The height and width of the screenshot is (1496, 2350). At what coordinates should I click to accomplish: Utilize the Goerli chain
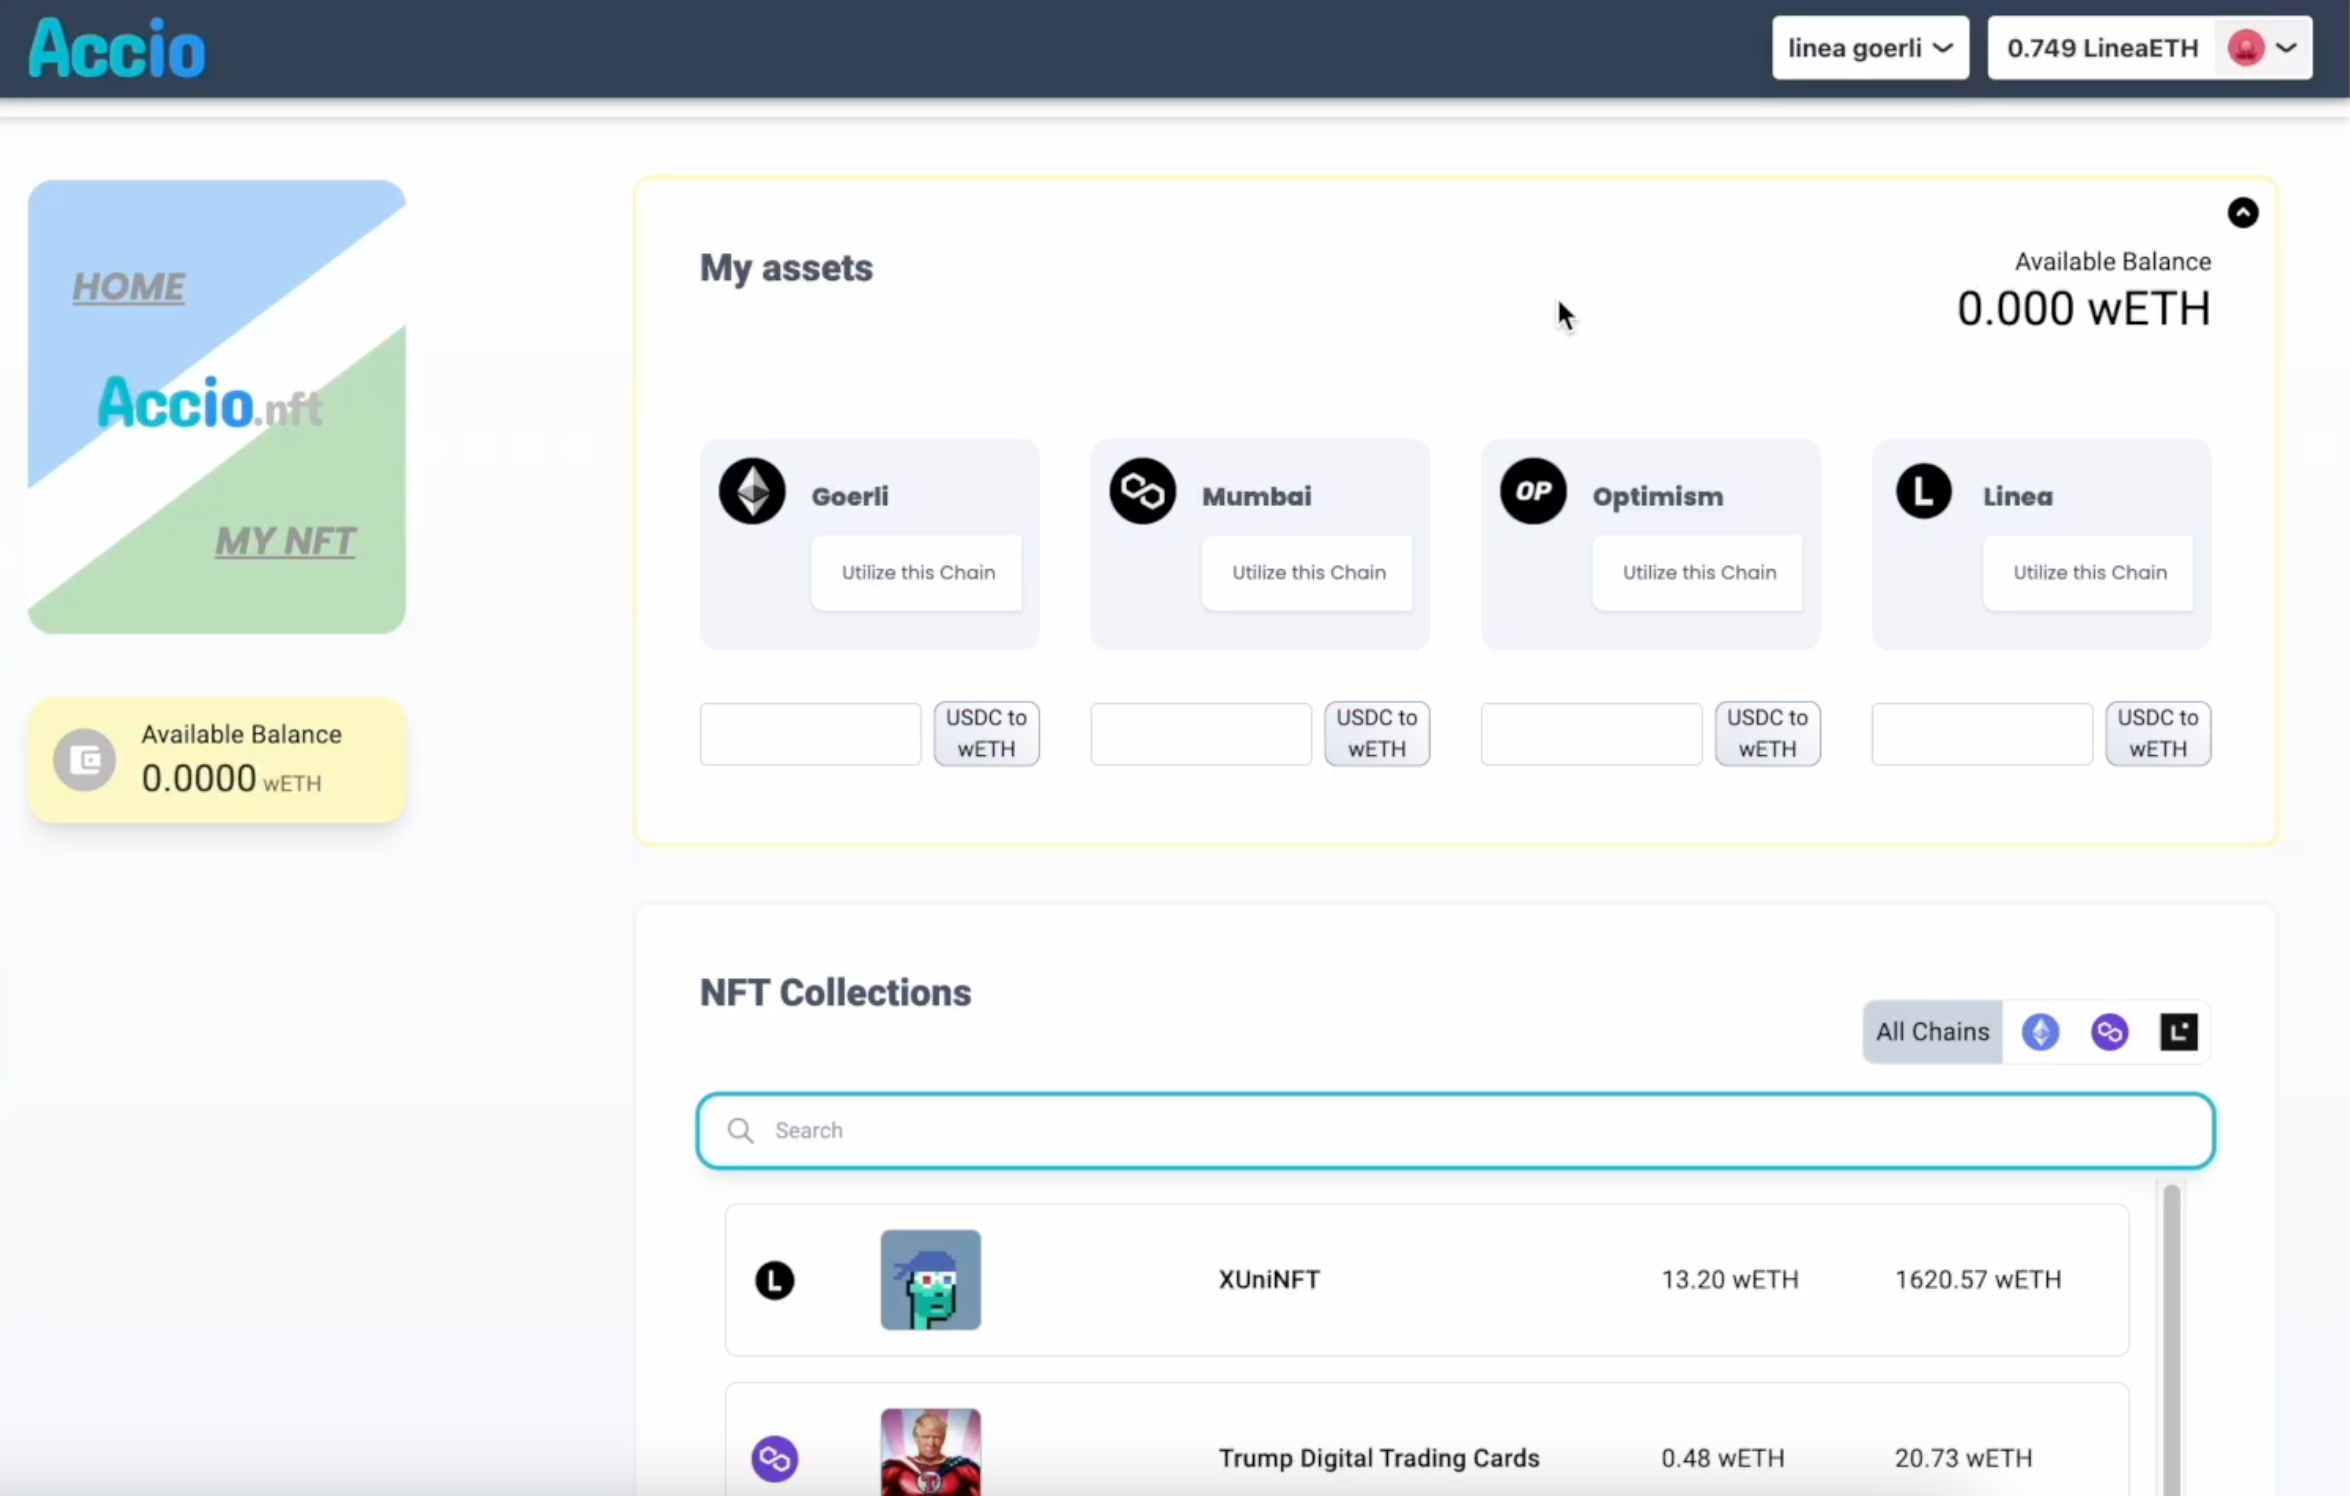(917, 573)
